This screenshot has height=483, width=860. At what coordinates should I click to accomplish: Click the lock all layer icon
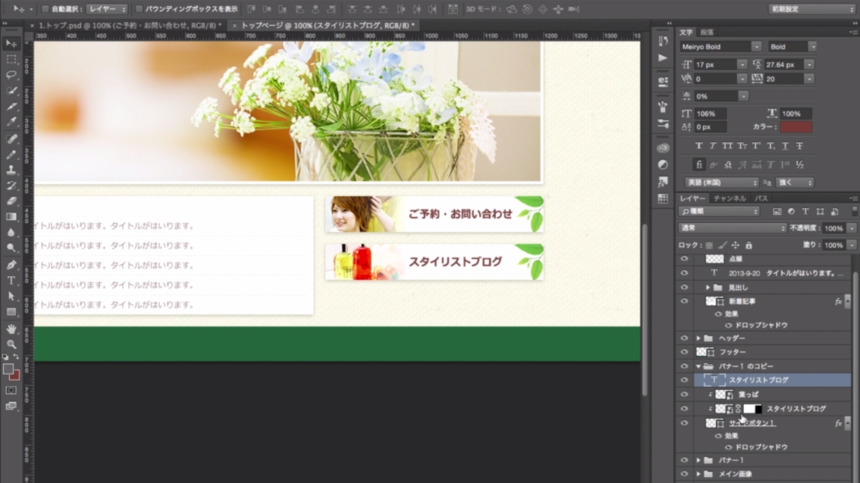point(749,245)
